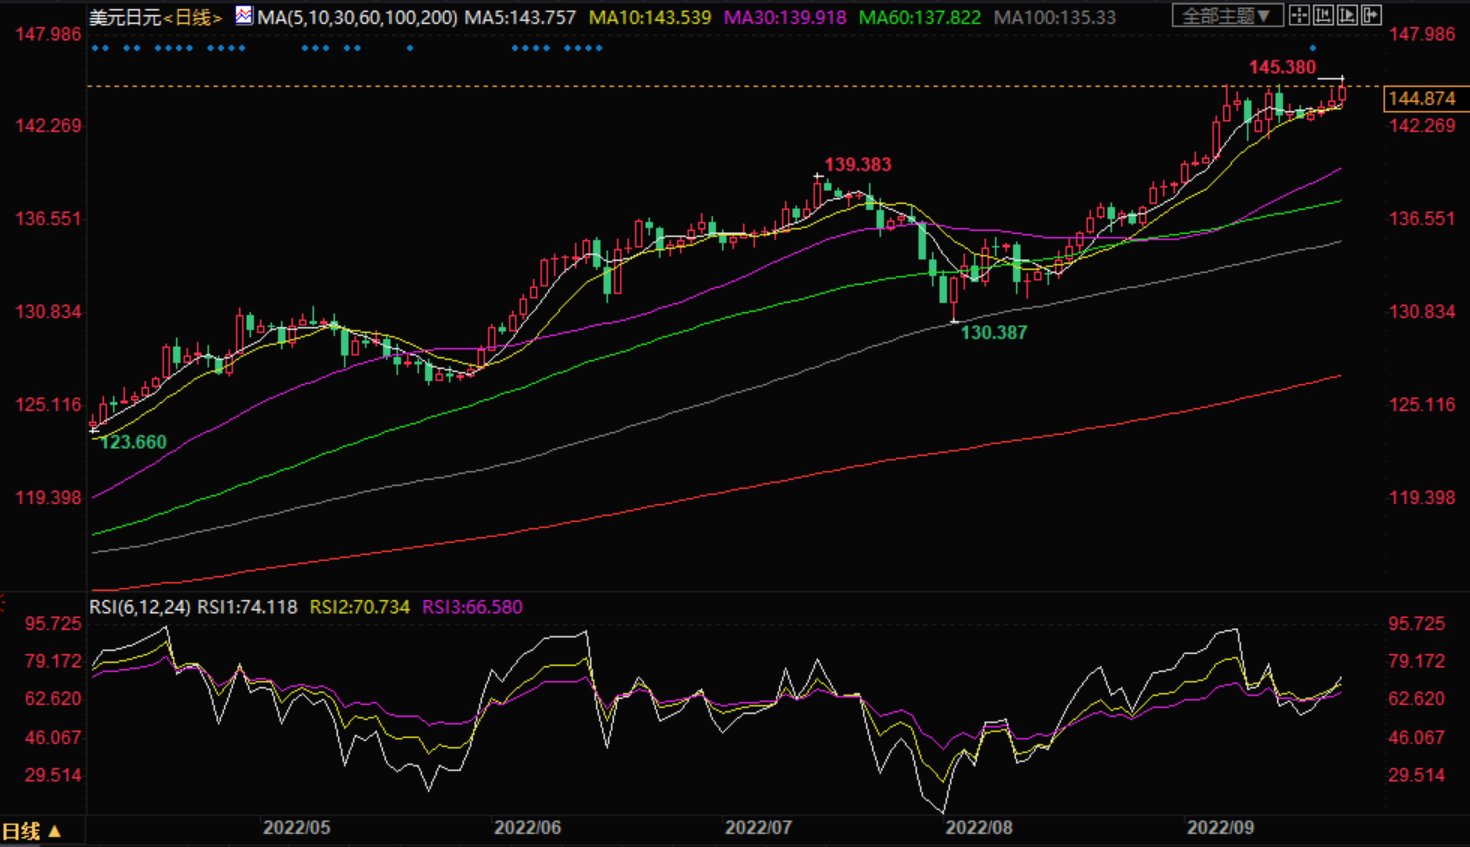This screenshot has height=847, width=1470.
Task: Click the 美元日元 symbol name
Action: [125, 17]
